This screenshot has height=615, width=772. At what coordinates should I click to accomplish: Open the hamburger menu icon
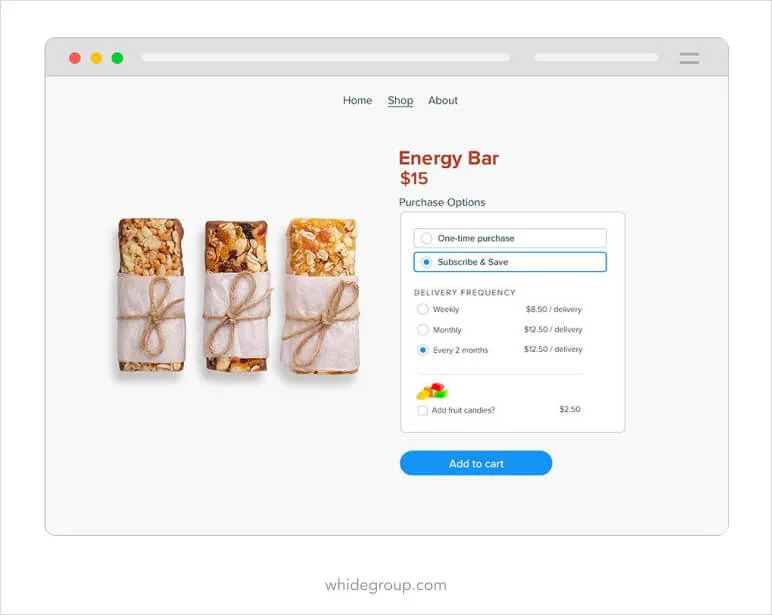[x=689, y=58]
